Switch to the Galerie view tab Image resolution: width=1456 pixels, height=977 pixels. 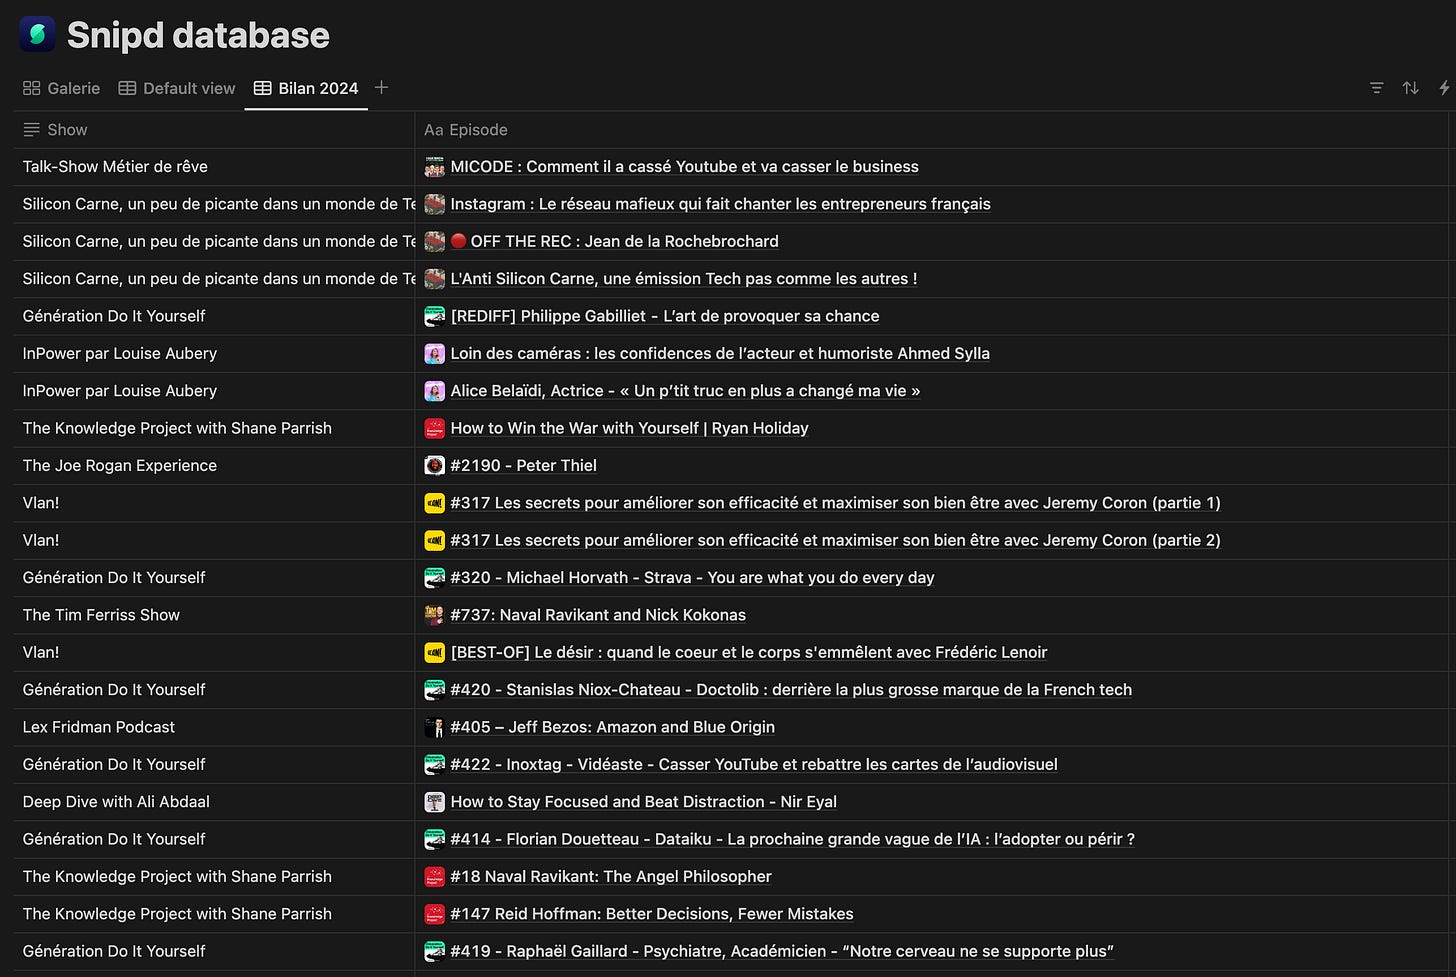[62, 88]
